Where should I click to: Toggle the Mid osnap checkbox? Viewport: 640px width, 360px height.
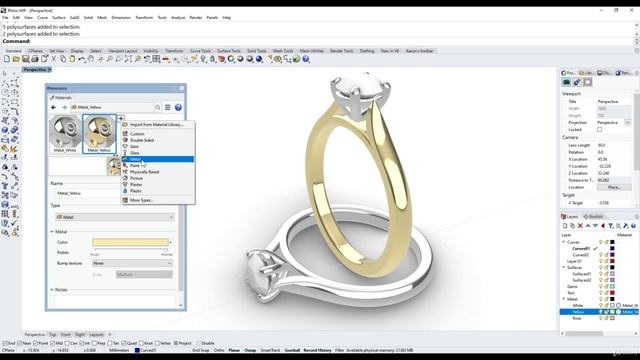(x=52, y=343)
